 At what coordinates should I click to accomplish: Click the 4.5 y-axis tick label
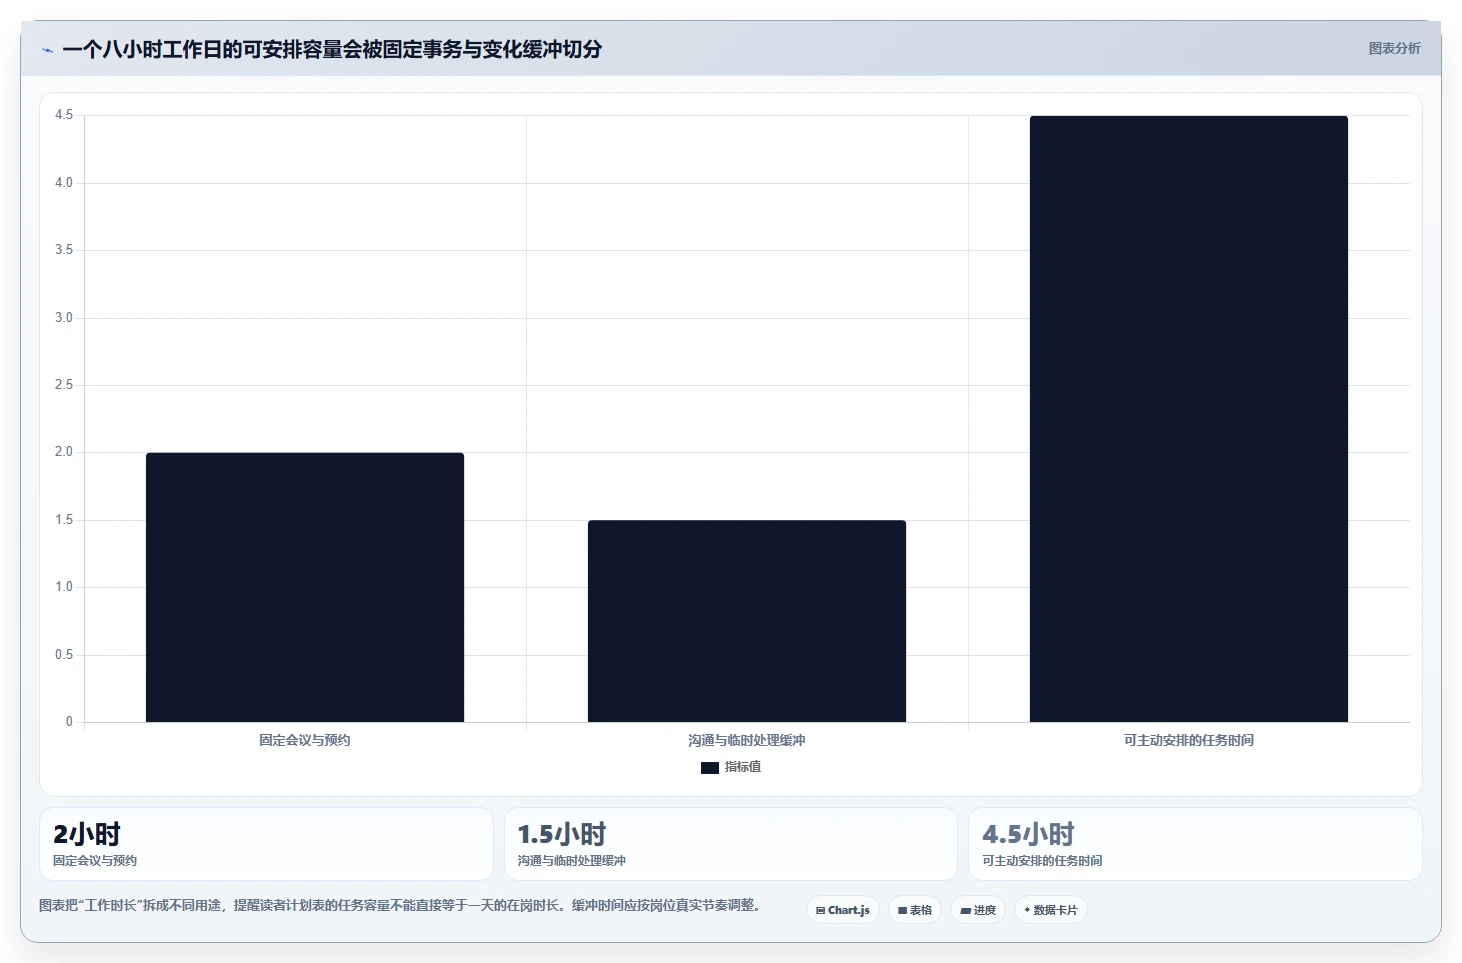pos(64,115)
